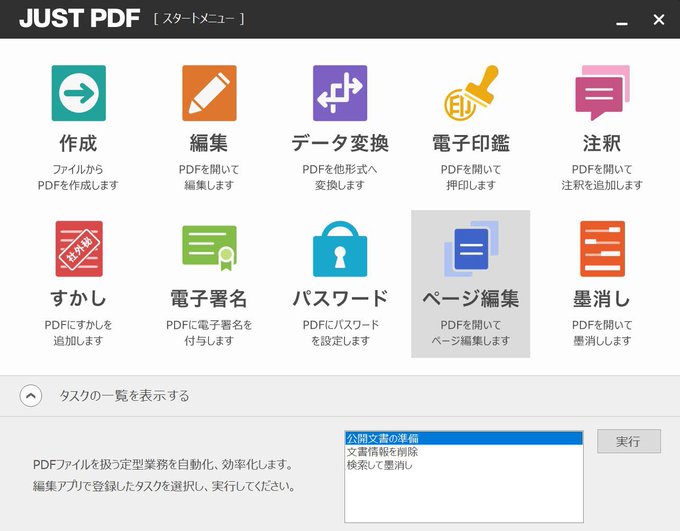
Task: Open the 電子印鑑 stamp icon
Action: (471, 93)
